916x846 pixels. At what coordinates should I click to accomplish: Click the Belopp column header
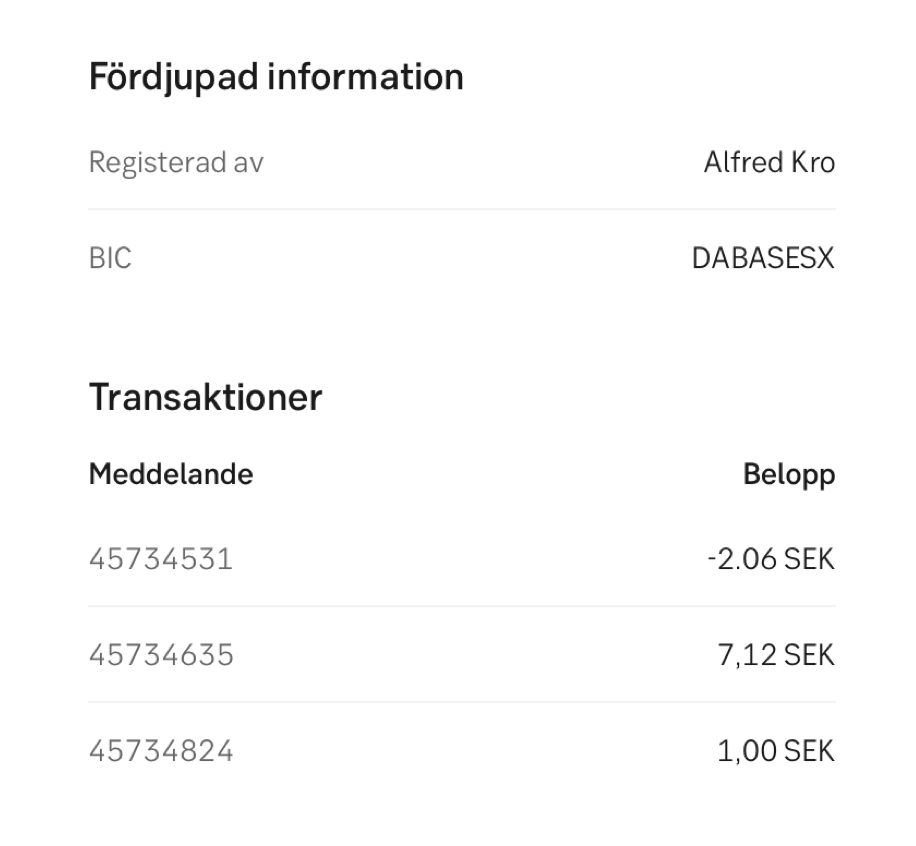[788, 474]
